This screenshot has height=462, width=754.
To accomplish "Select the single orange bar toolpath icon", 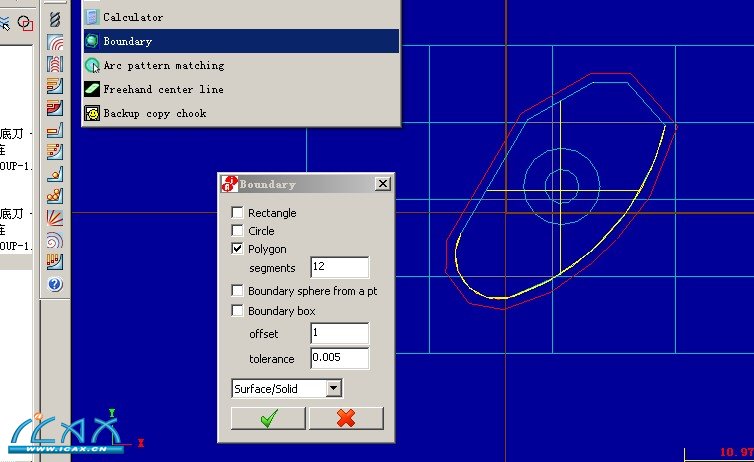I will (x=55, y=130).
